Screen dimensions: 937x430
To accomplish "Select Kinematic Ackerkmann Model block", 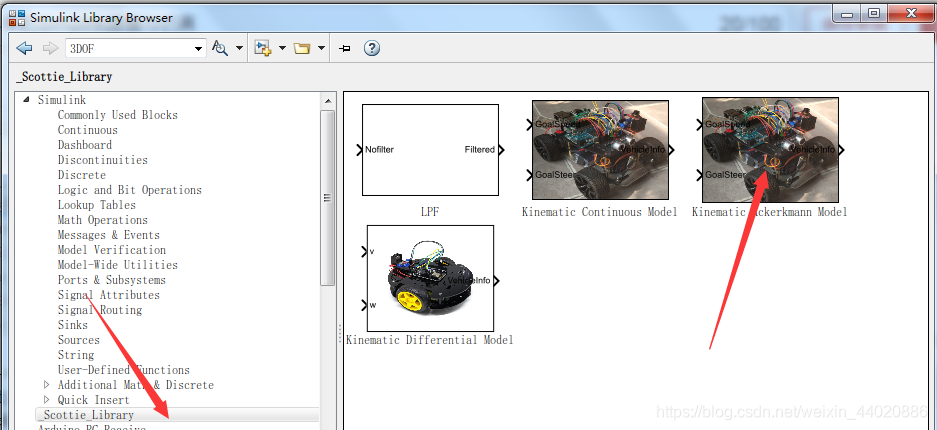I will pyautogui.click(x=770, y=150).
